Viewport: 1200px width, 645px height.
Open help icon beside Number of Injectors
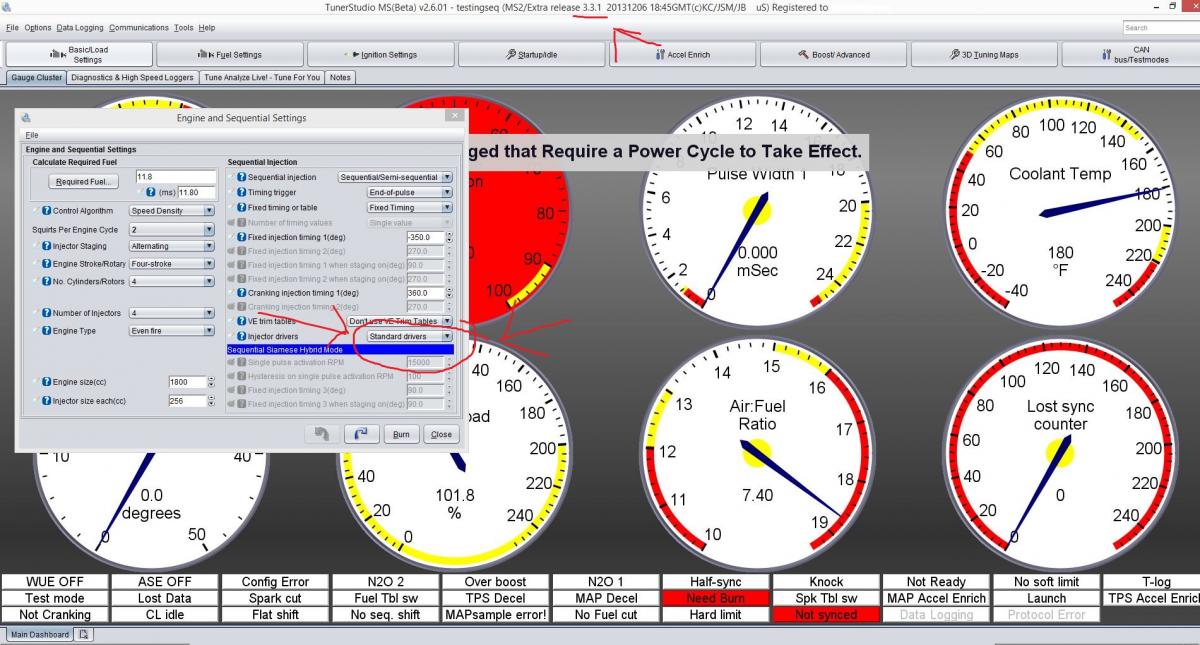point(46,313)
